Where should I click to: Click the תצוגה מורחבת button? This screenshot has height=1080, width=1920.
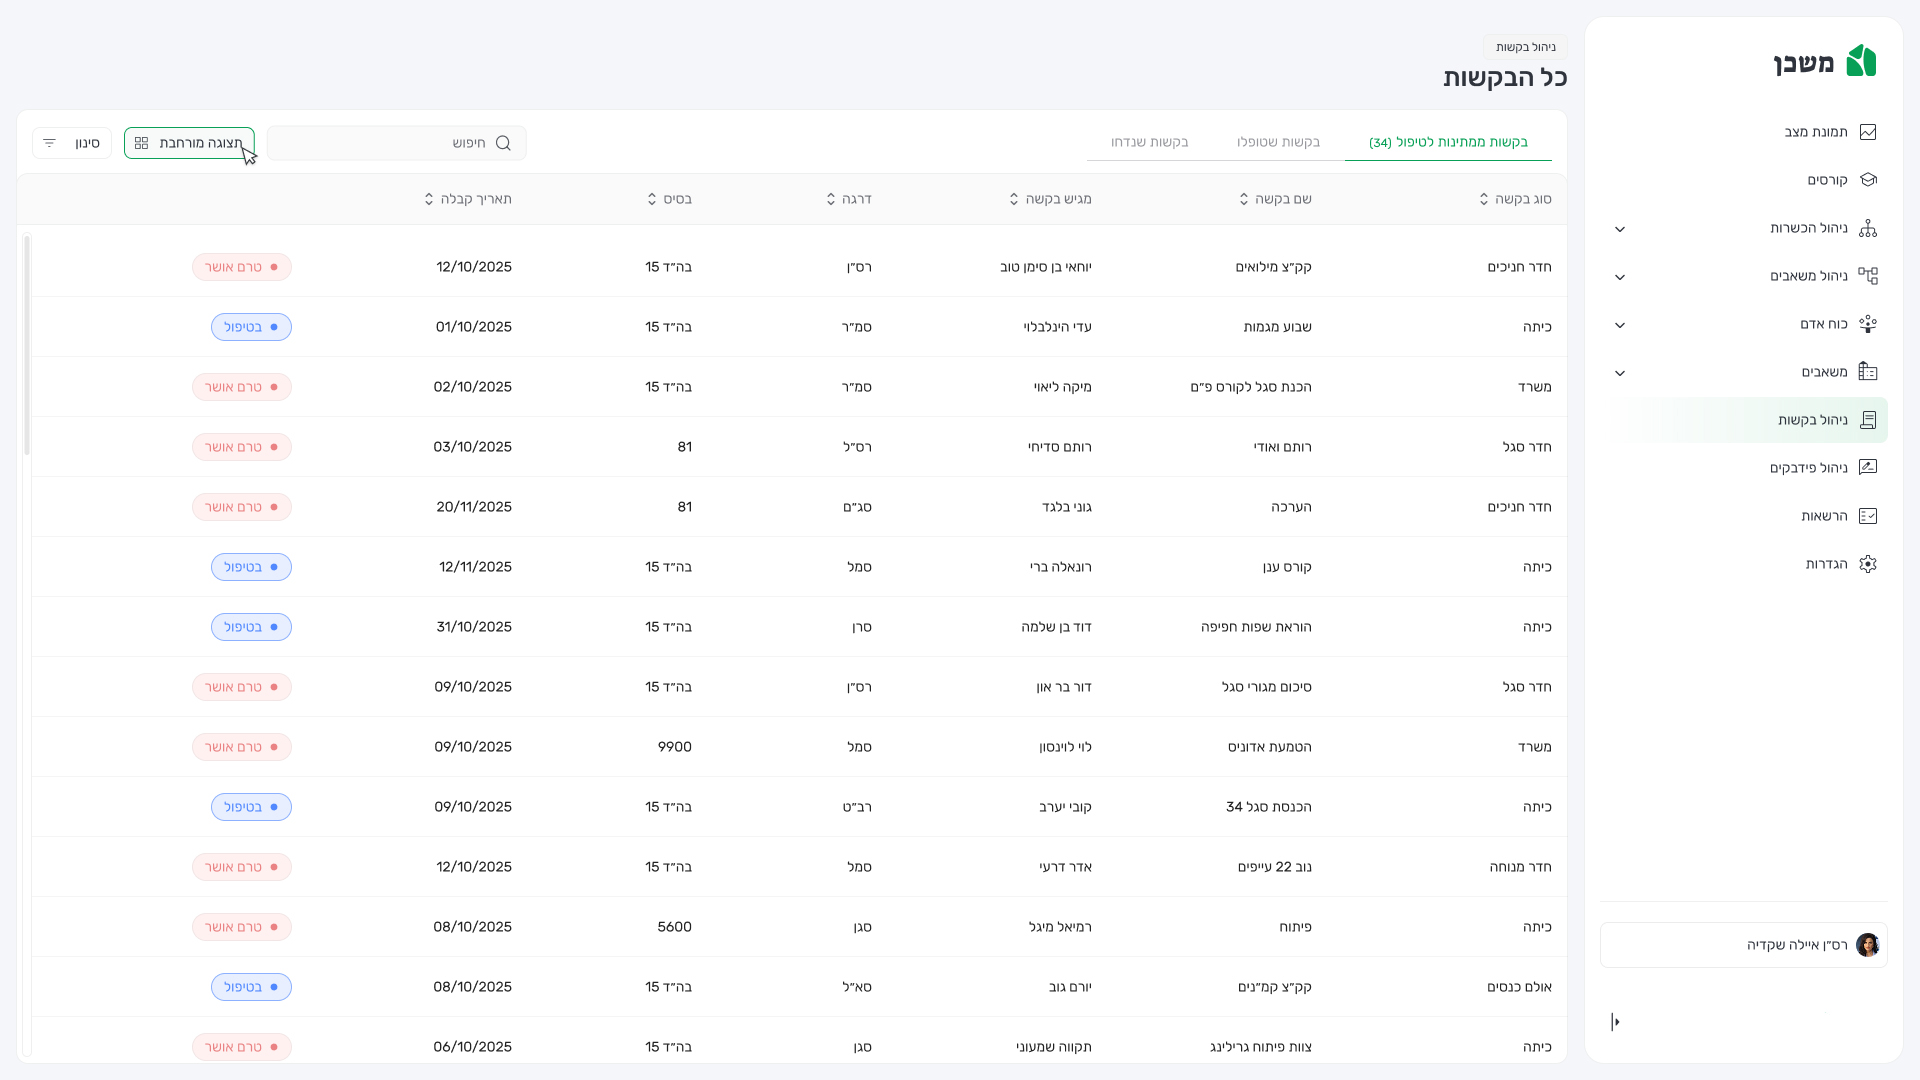pyautogui.click(x=189, y=143)
